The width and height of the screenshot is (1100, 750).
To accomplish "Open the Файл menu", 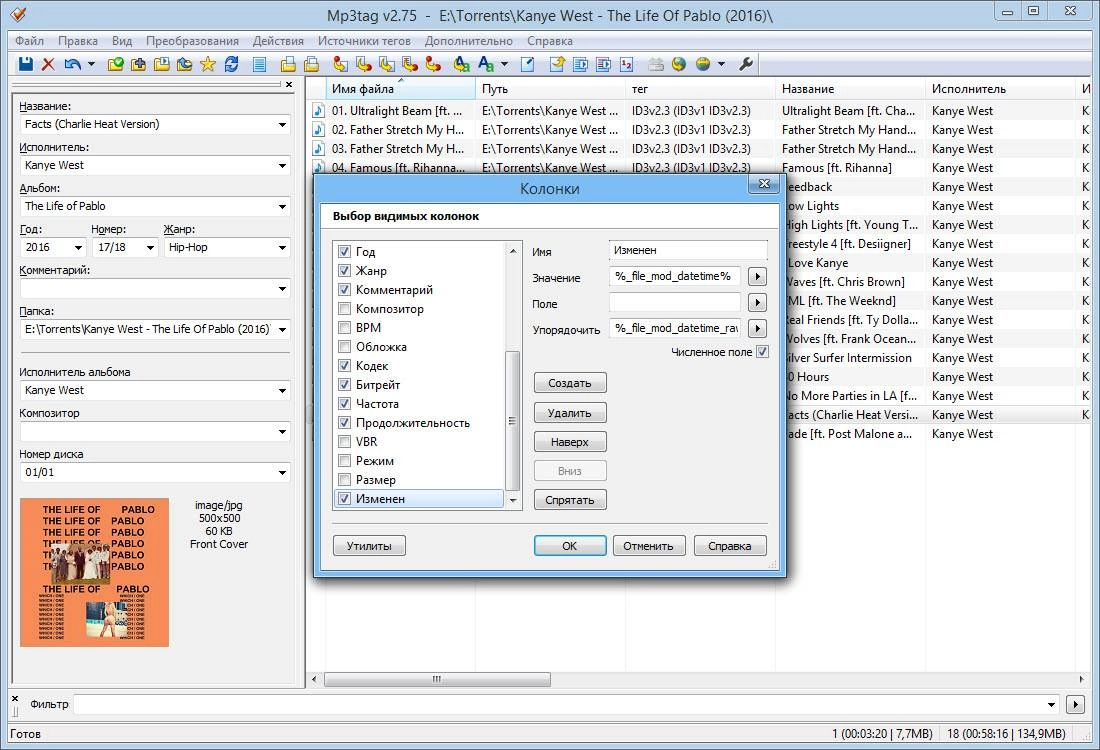I will (29, 41).
